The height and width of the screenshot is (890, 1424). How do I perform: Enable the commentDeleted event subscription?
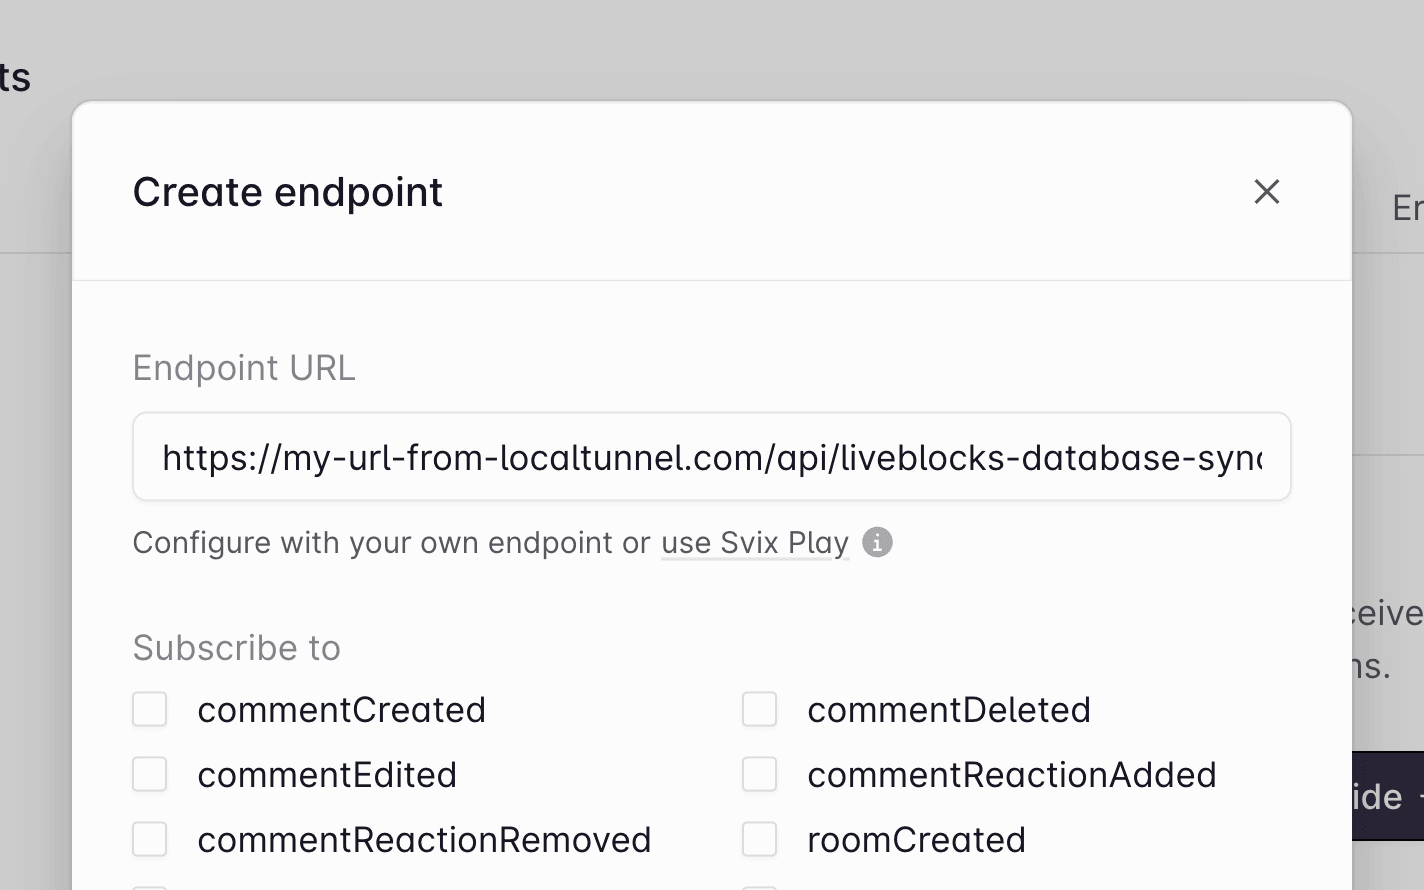tap(760, 709)
